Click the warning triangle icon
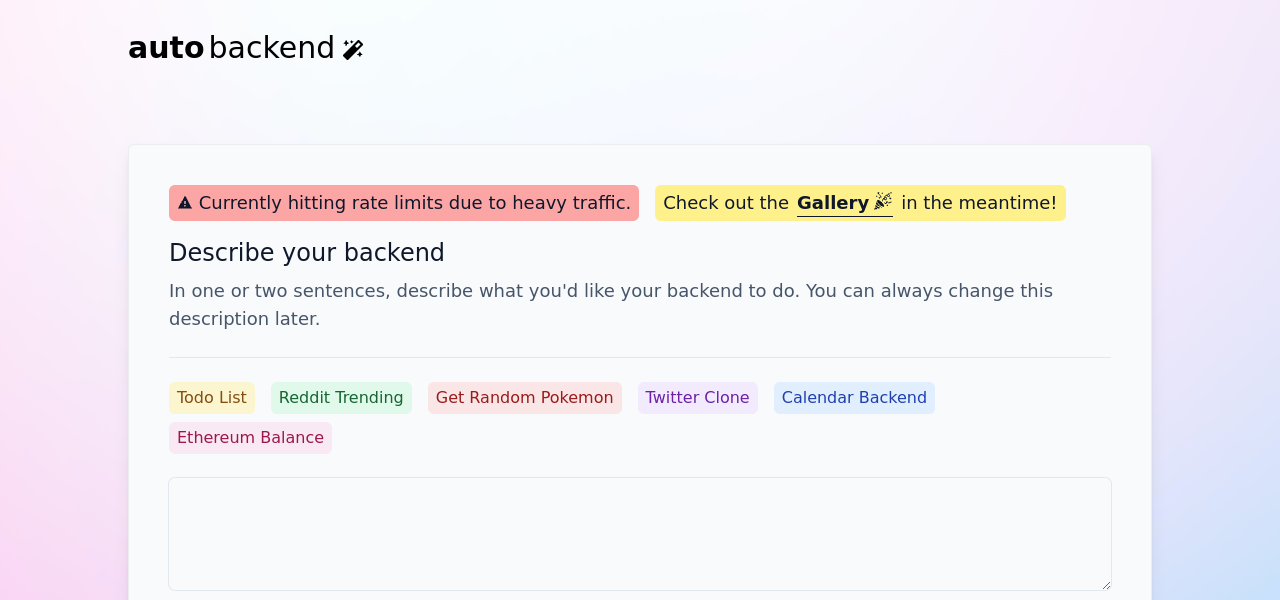This screenshot has height=600, width=1280. [185, 203]
